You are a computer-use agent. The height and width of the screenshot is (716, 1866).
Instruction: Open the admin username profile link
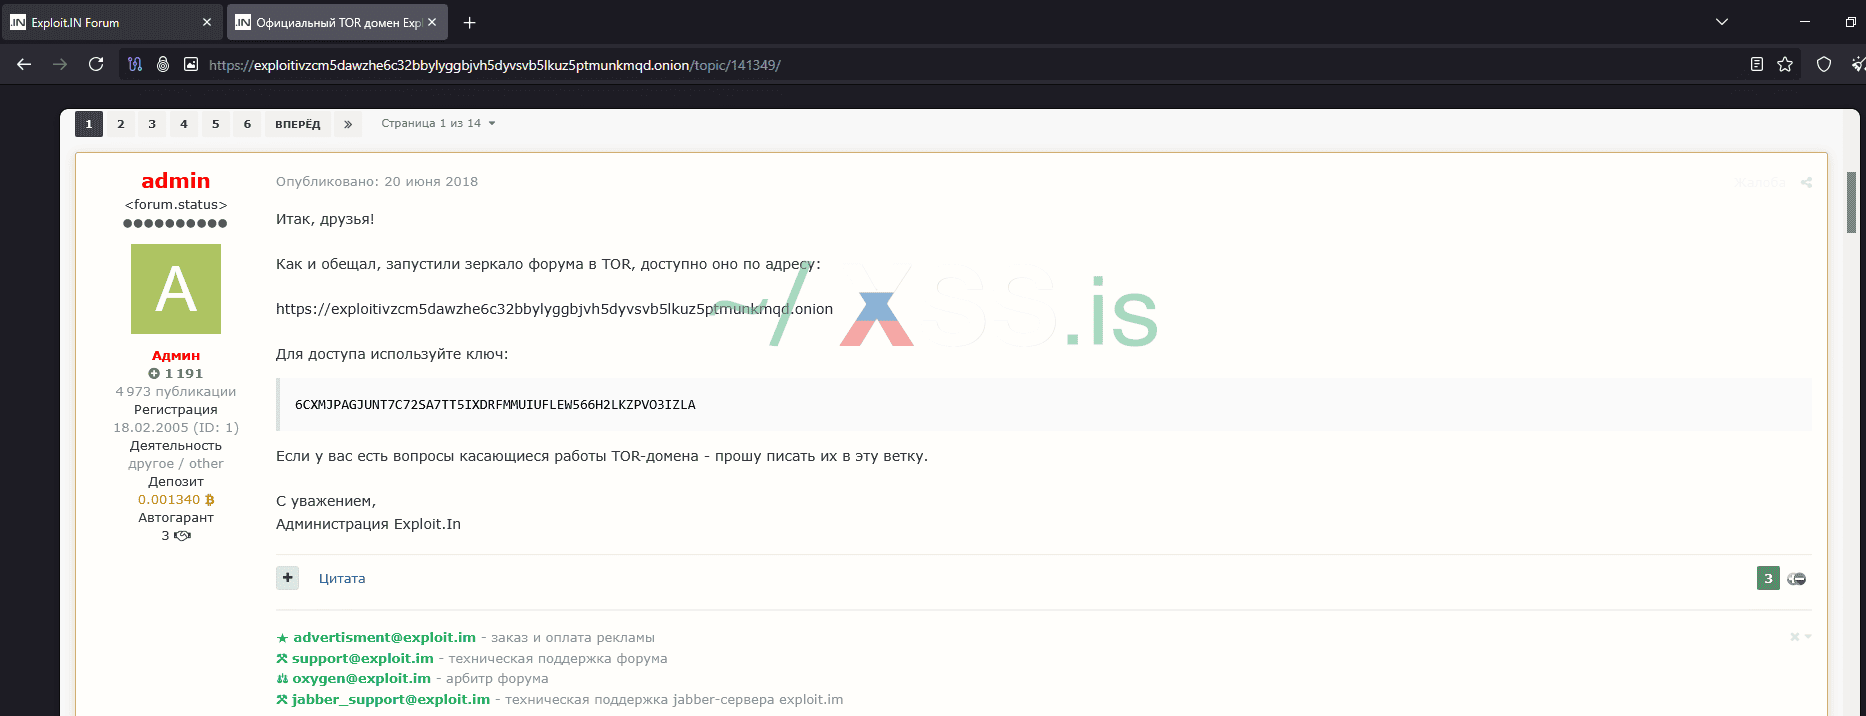(176, 181)
